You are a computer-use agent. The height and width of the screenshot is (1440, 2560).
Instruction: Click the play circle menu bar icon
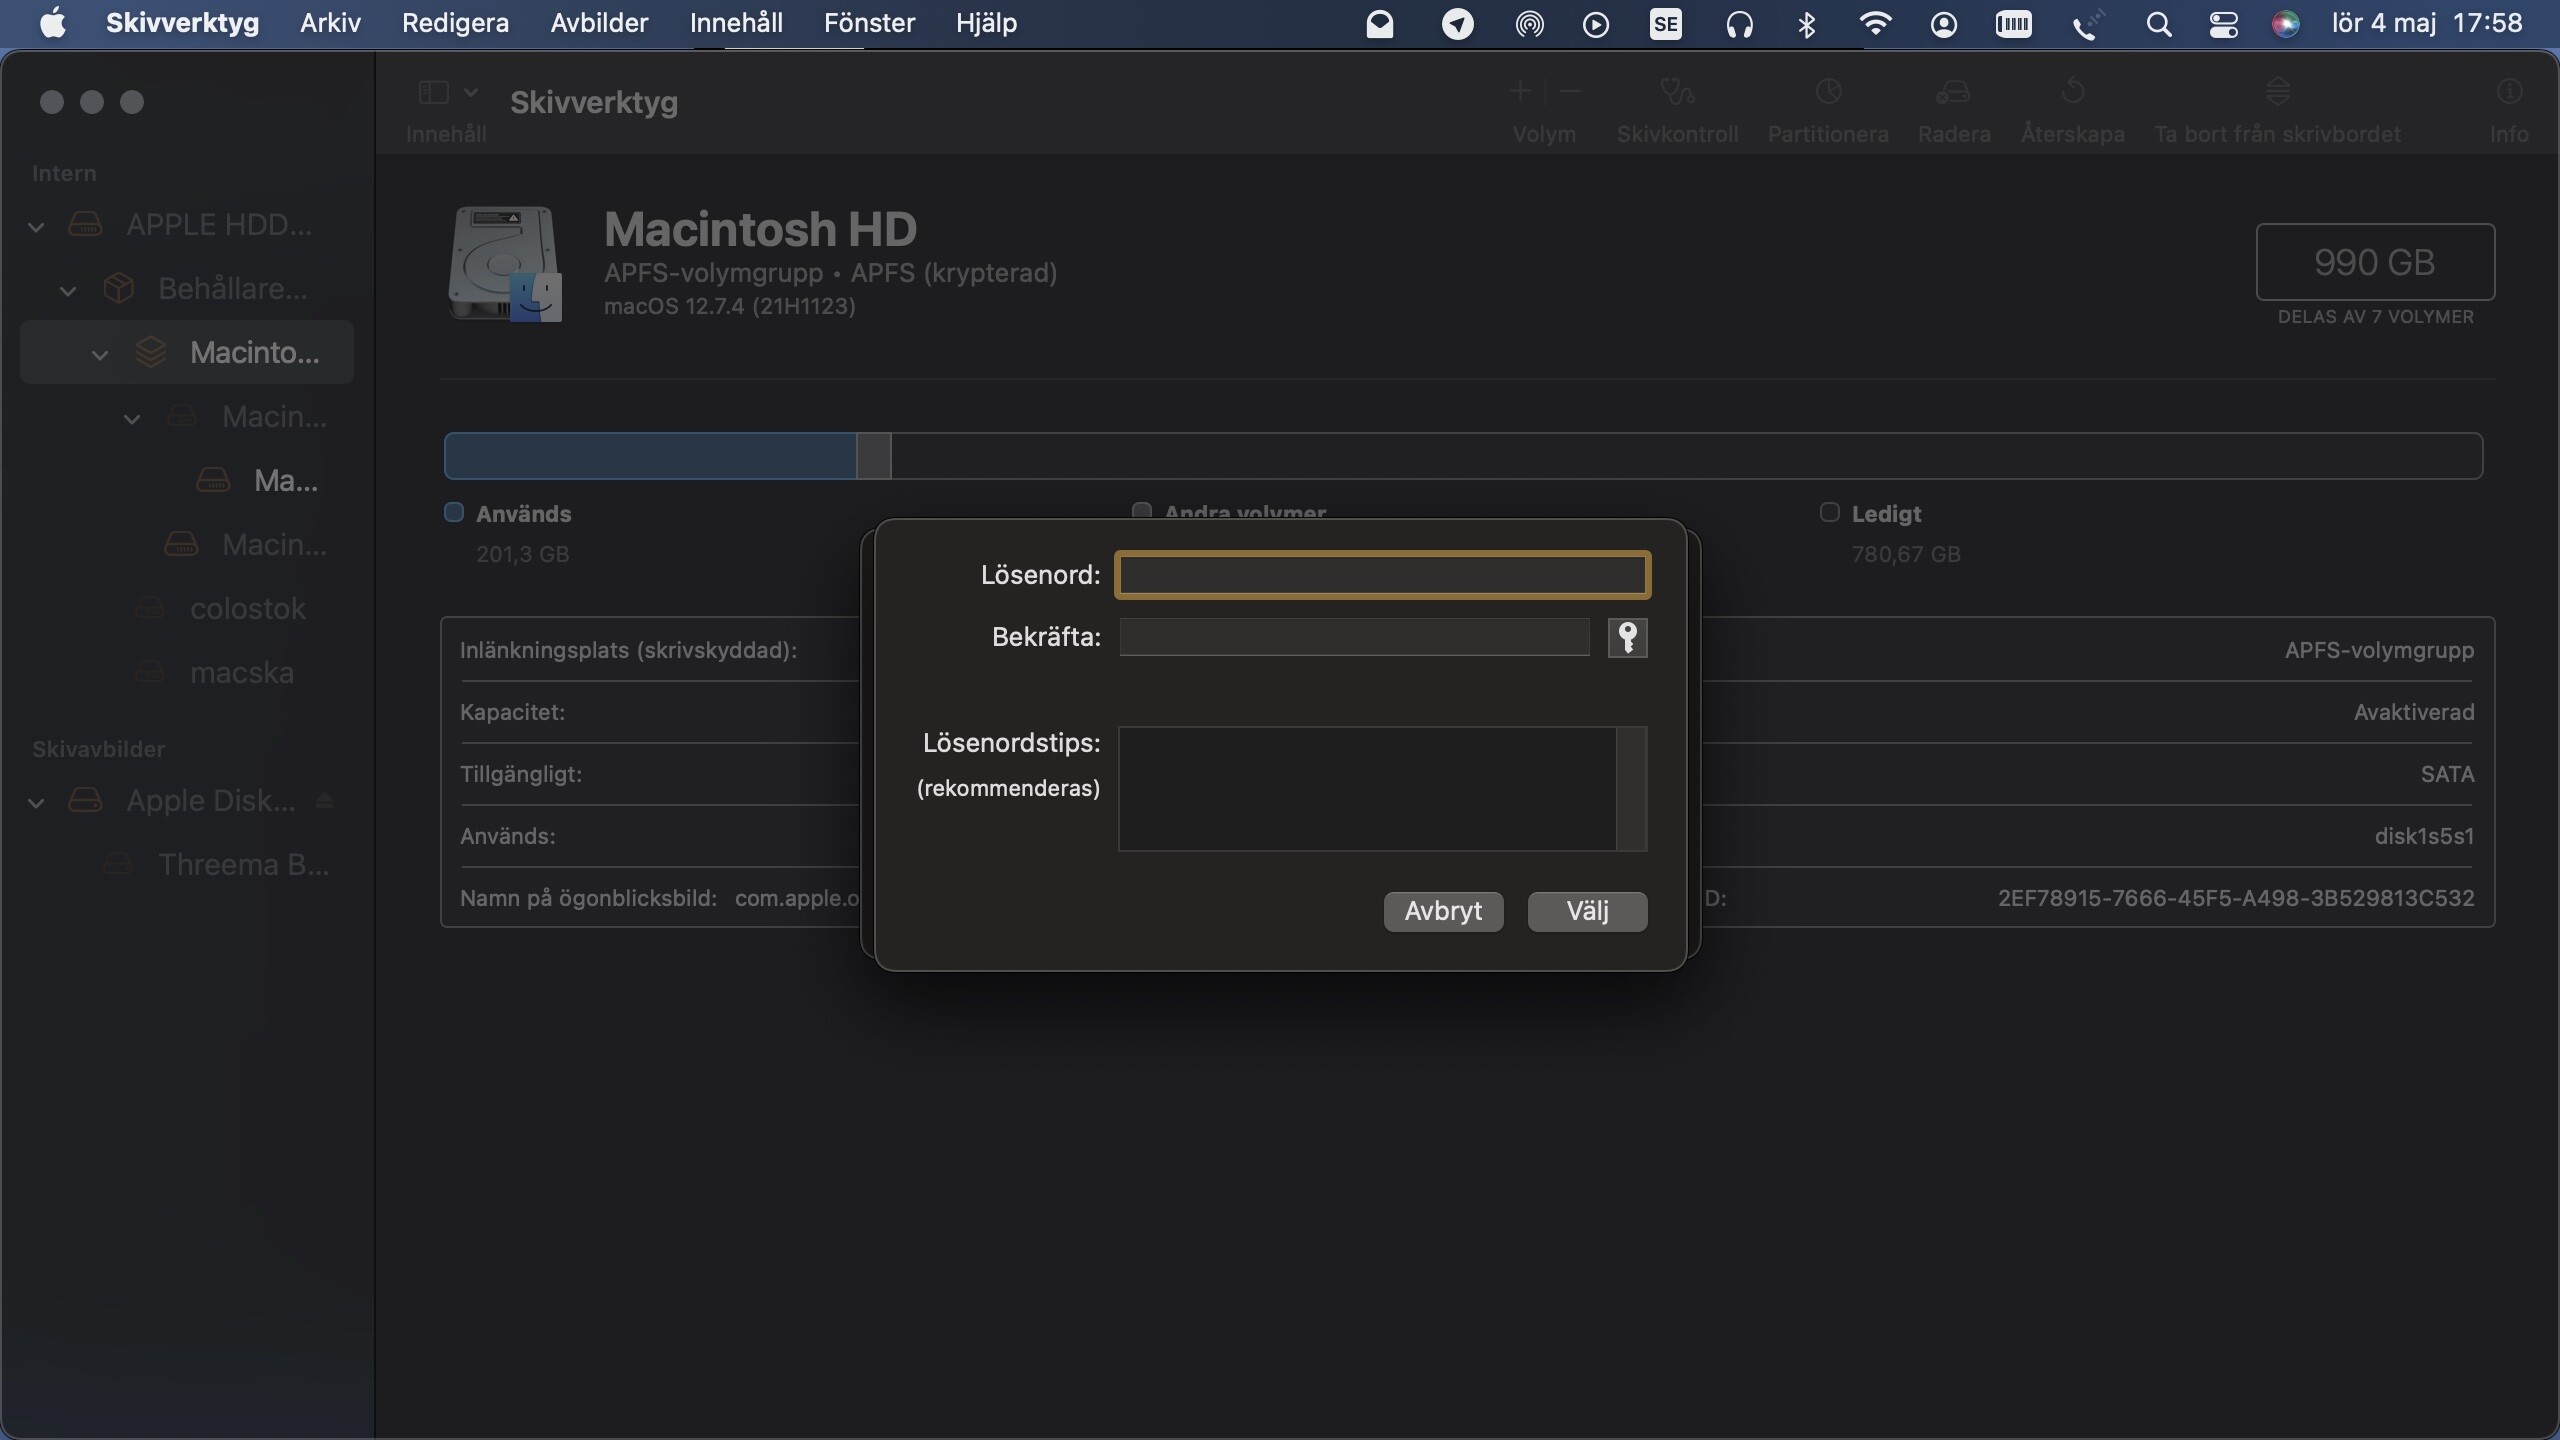click(x=1596, y=24)
